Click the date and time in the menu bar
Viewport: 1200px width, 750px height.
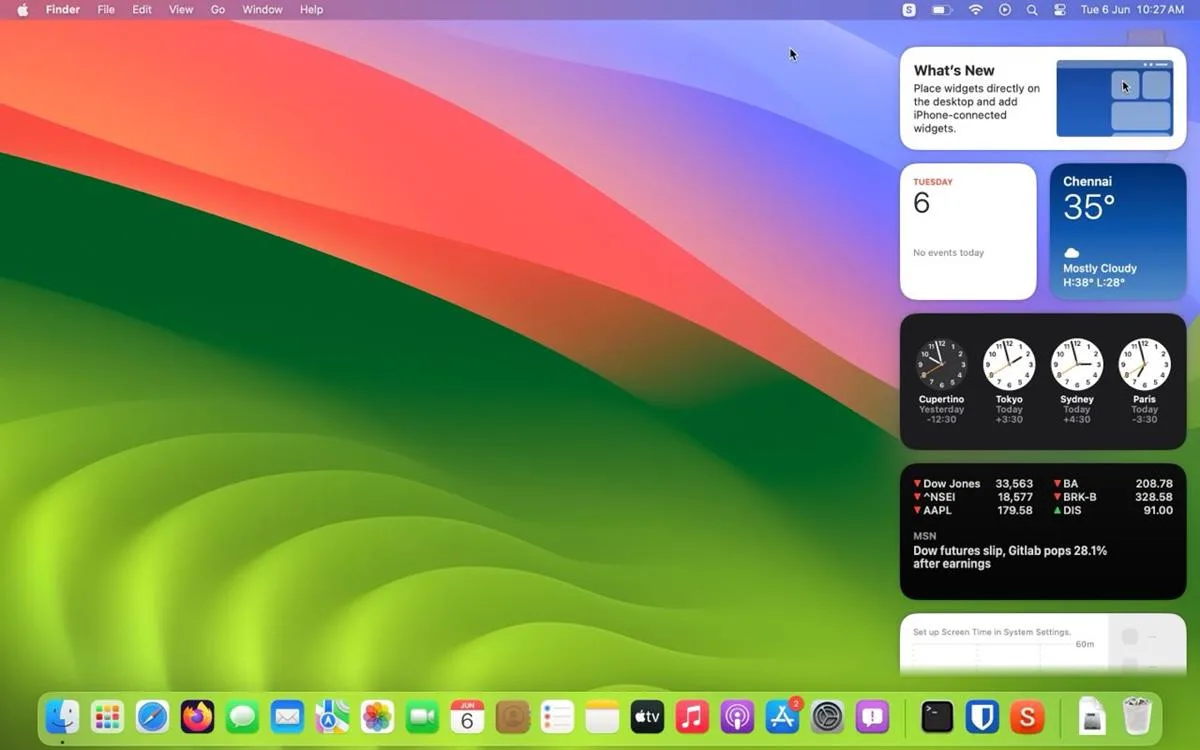(x=1132, y=10)
